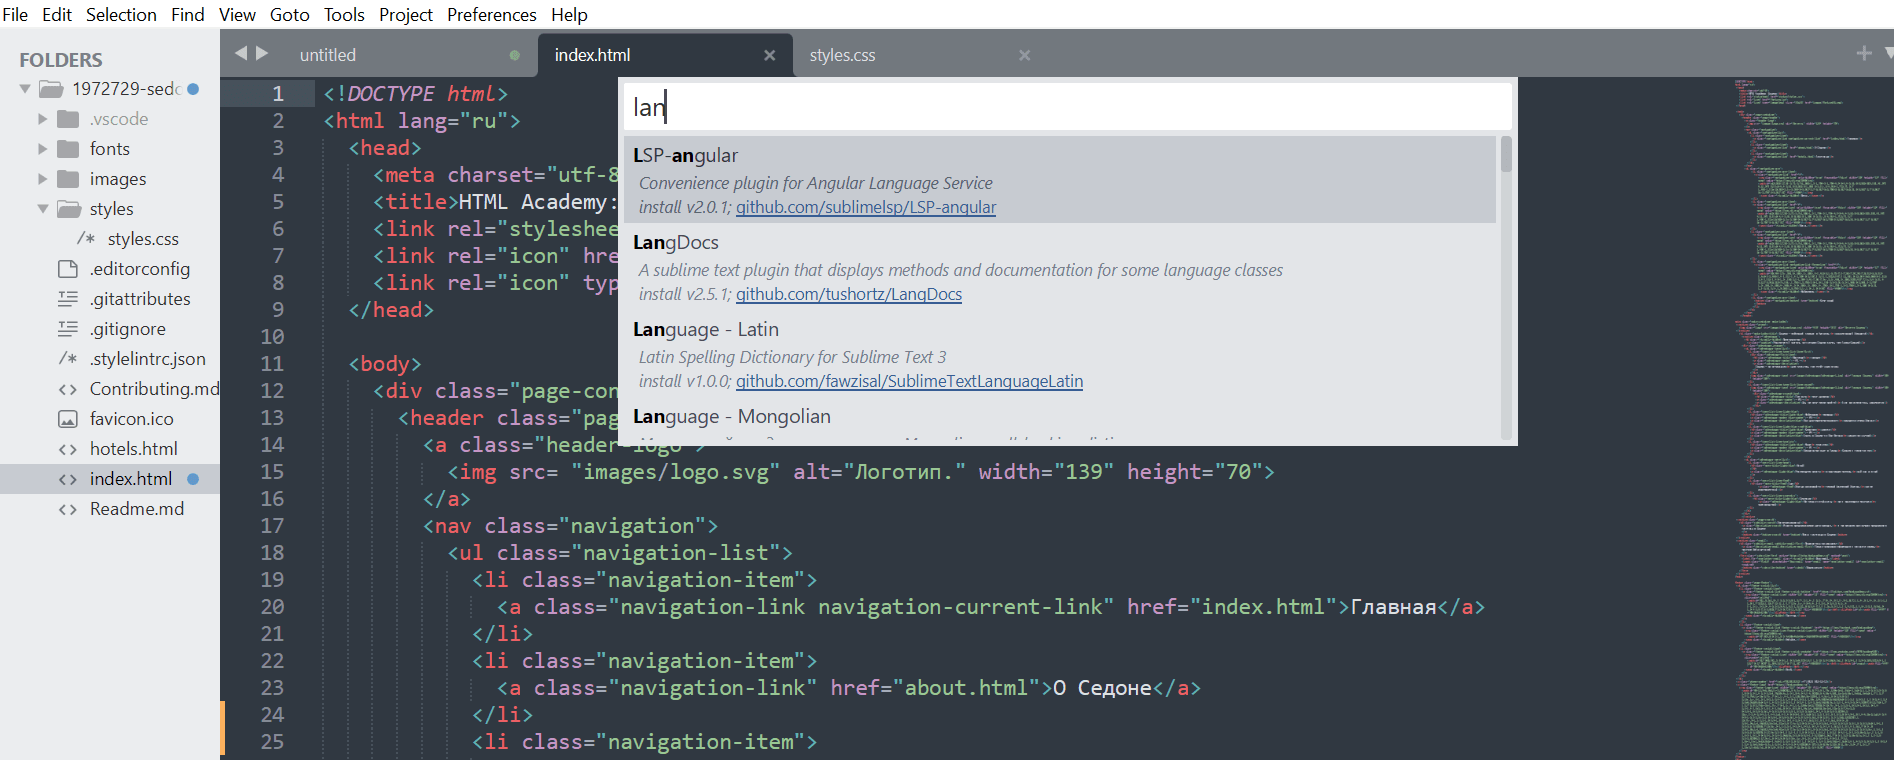Open the Help menu
Screen dimensions: 1894x760
(569, 15)
